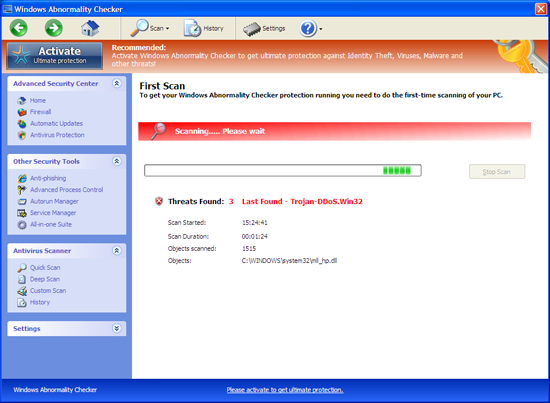Click the Custom Scan icon
Viewport: 550px width, 403px height.
(x=22, y=291)
